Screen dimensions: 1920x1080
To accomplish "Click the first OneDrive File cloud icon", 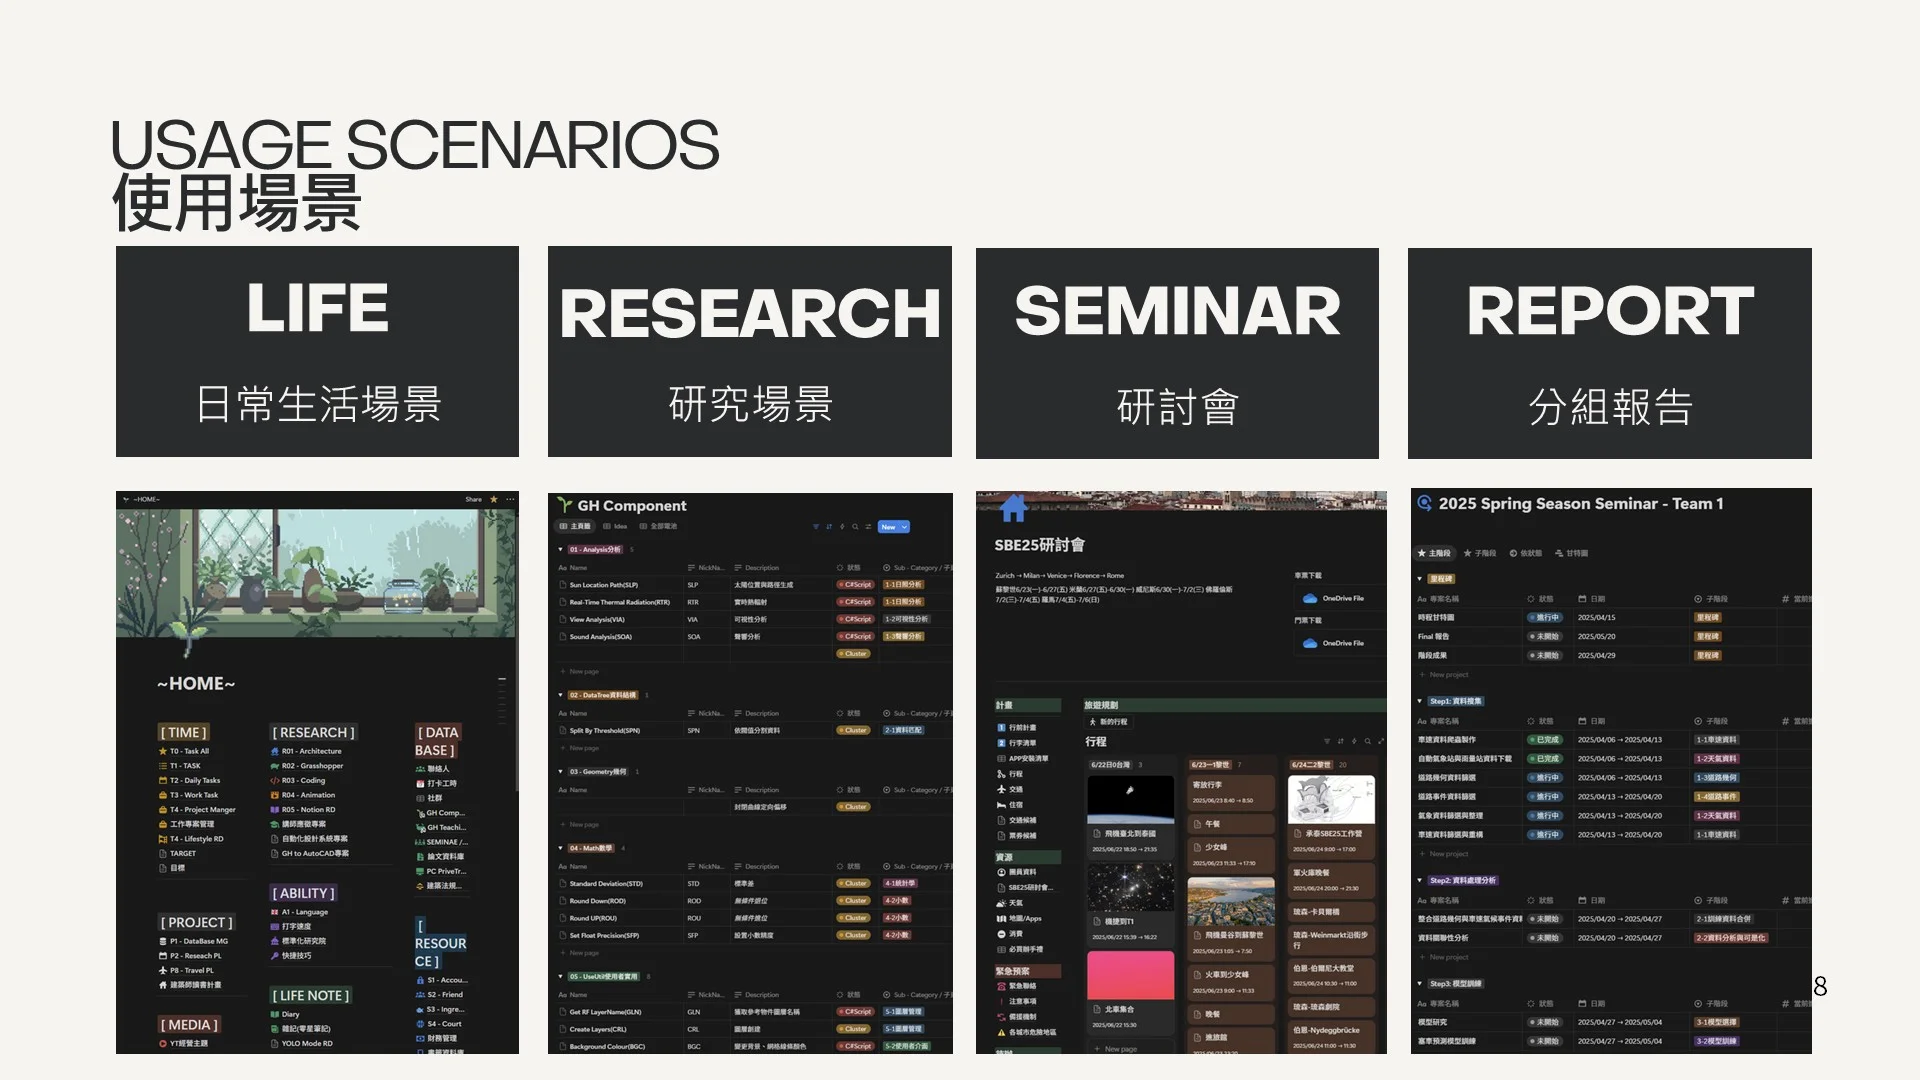I will pyautogui.click(x=1310, y=598).
